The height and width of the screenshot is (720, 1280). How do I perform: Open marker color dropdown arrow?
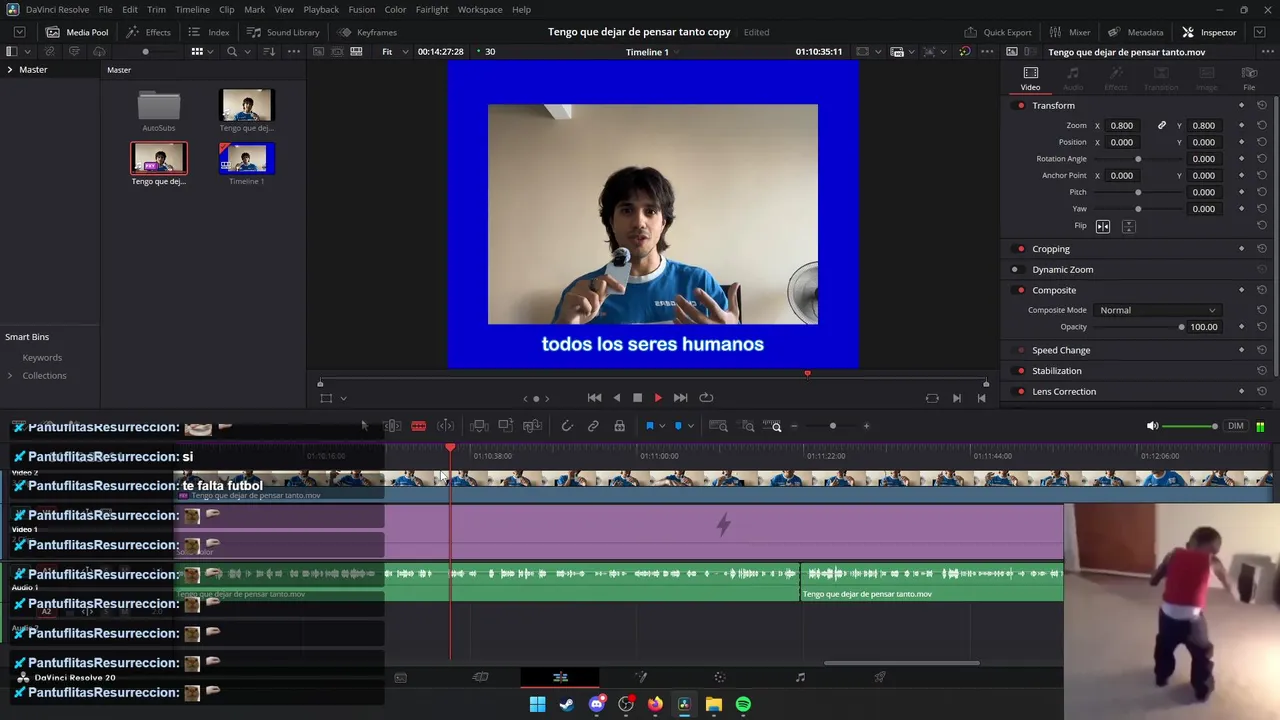(690, 427)
